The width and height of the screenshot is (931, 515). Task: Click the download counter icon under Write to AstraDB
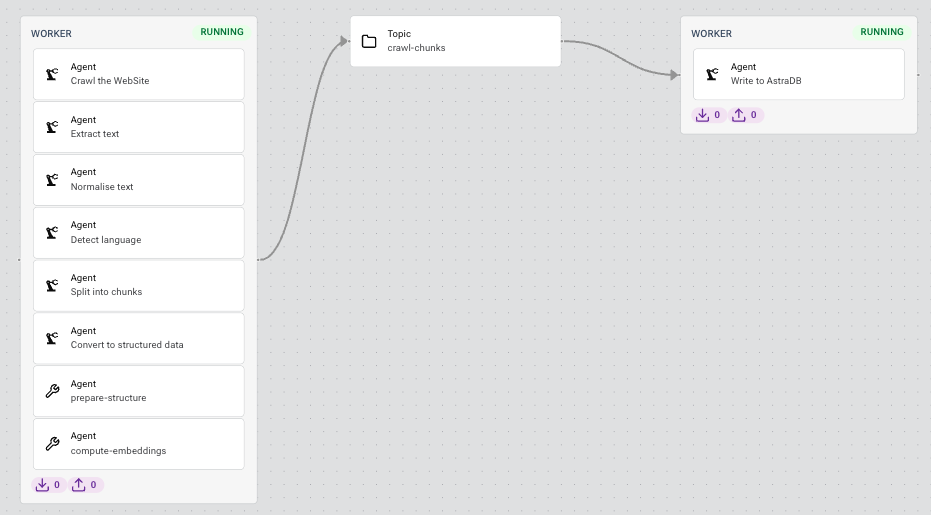(702, 115)
